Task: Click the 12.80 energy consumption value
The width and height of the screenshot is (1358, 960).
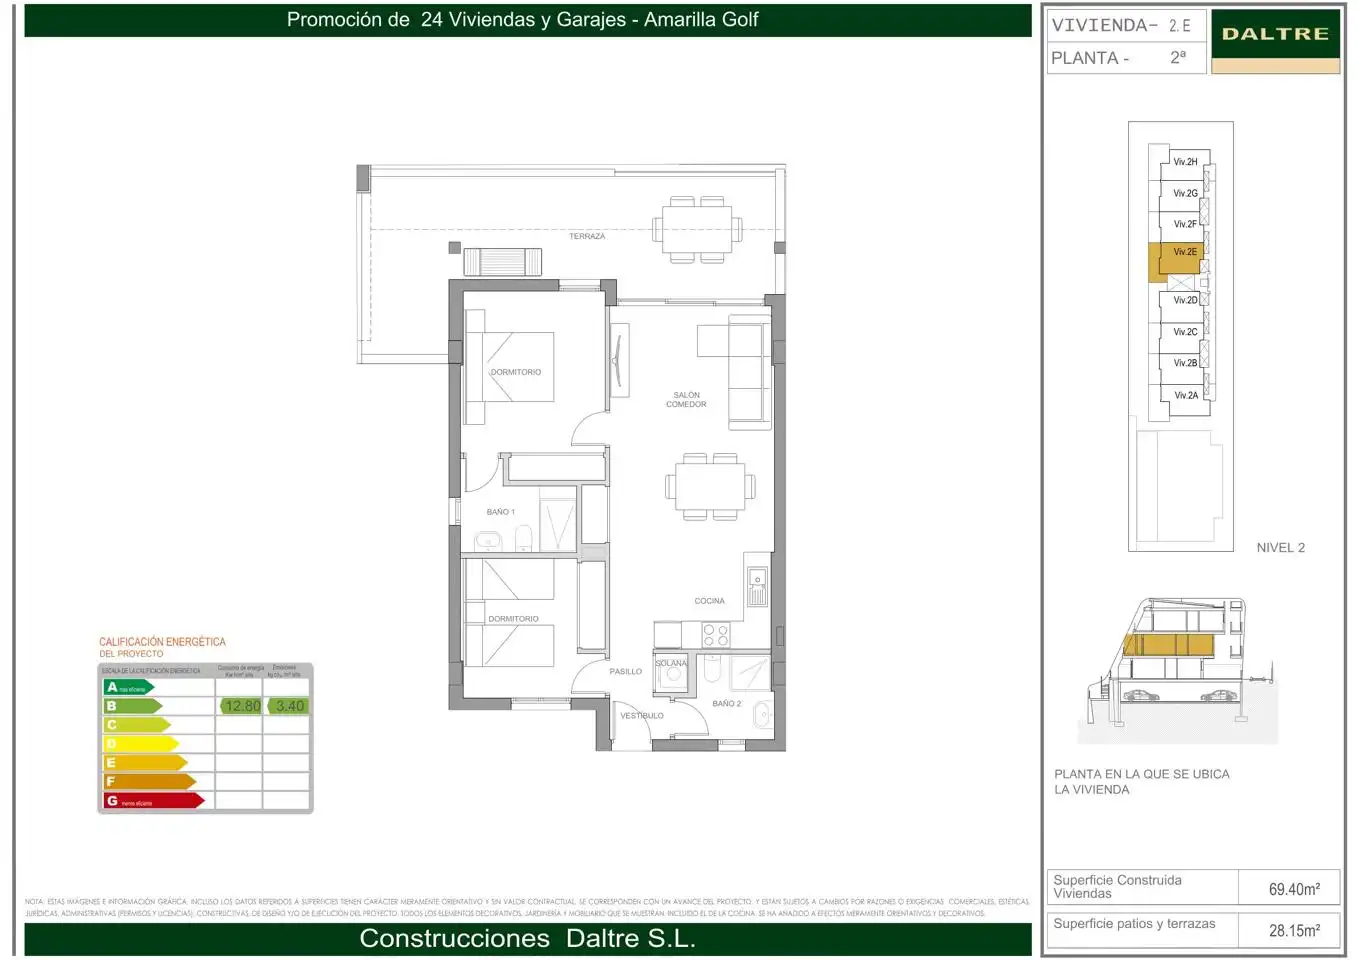Action: click(241, 706)
